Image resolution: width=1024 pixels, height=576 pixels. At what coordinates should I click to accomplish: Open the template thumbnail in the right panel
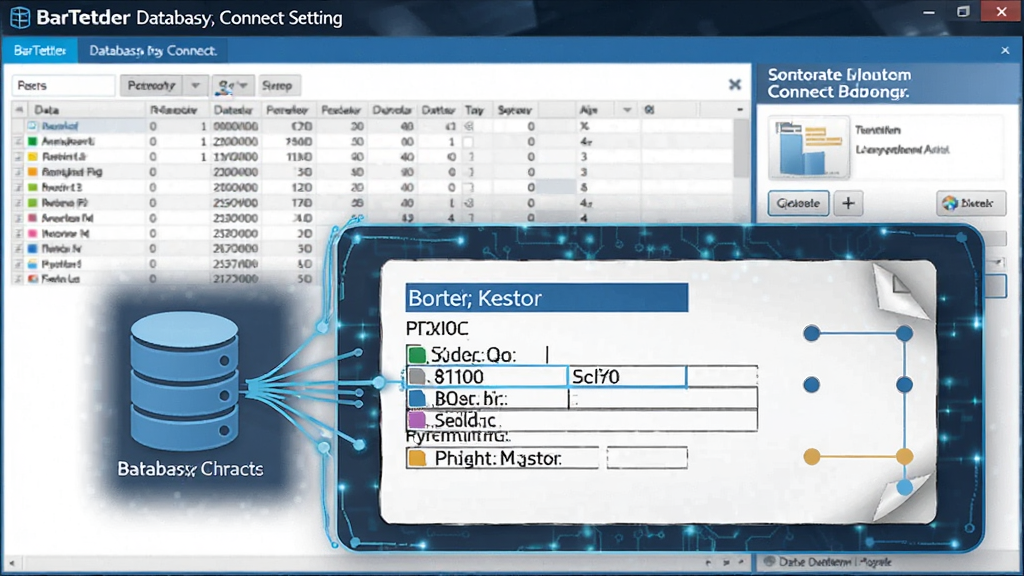coord(809,148)
